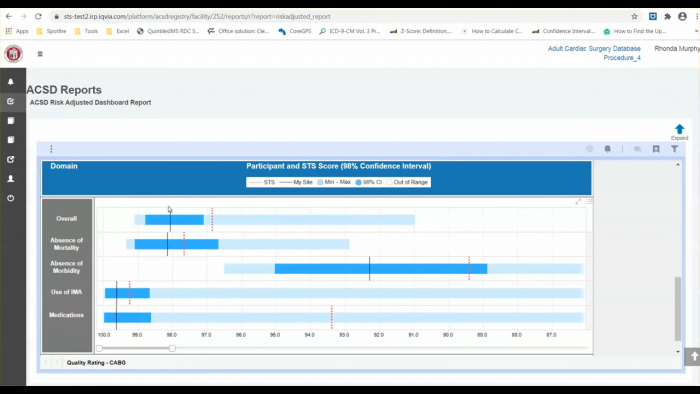Click the Expand arrow icon
Viewport: 700px width, 394px height.
tap(679, 129)
